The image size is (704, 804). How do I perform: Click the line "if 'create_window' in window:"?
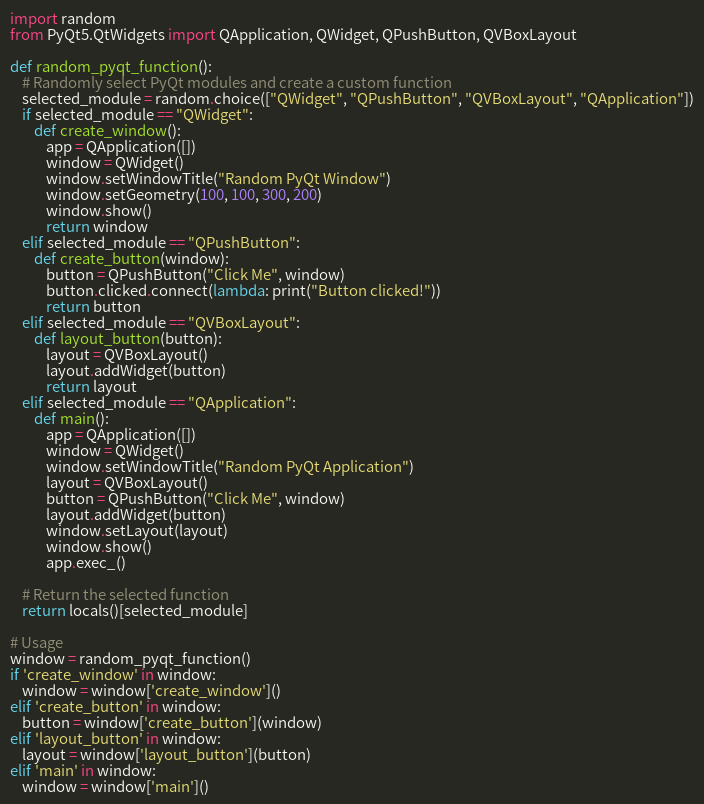coord(113,675)
